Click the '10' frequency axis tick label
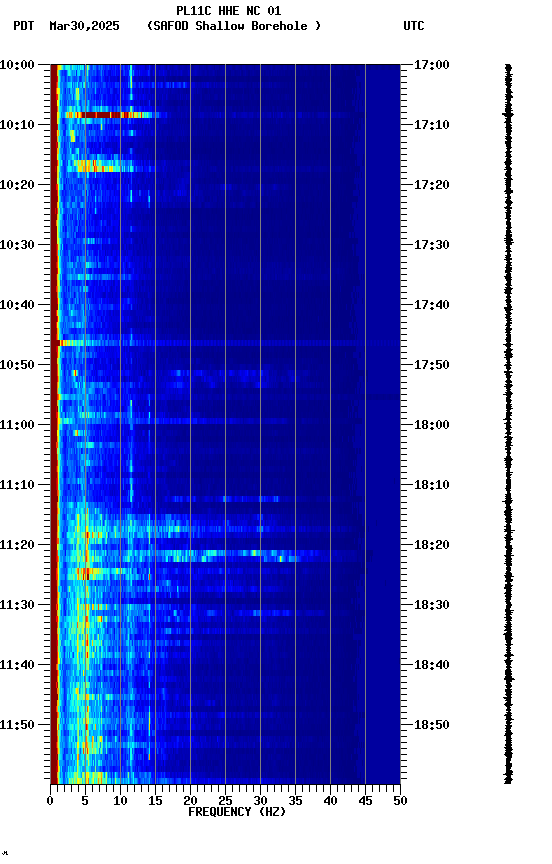The width and height of the screenshot is (552, 864). pos(120,801)
